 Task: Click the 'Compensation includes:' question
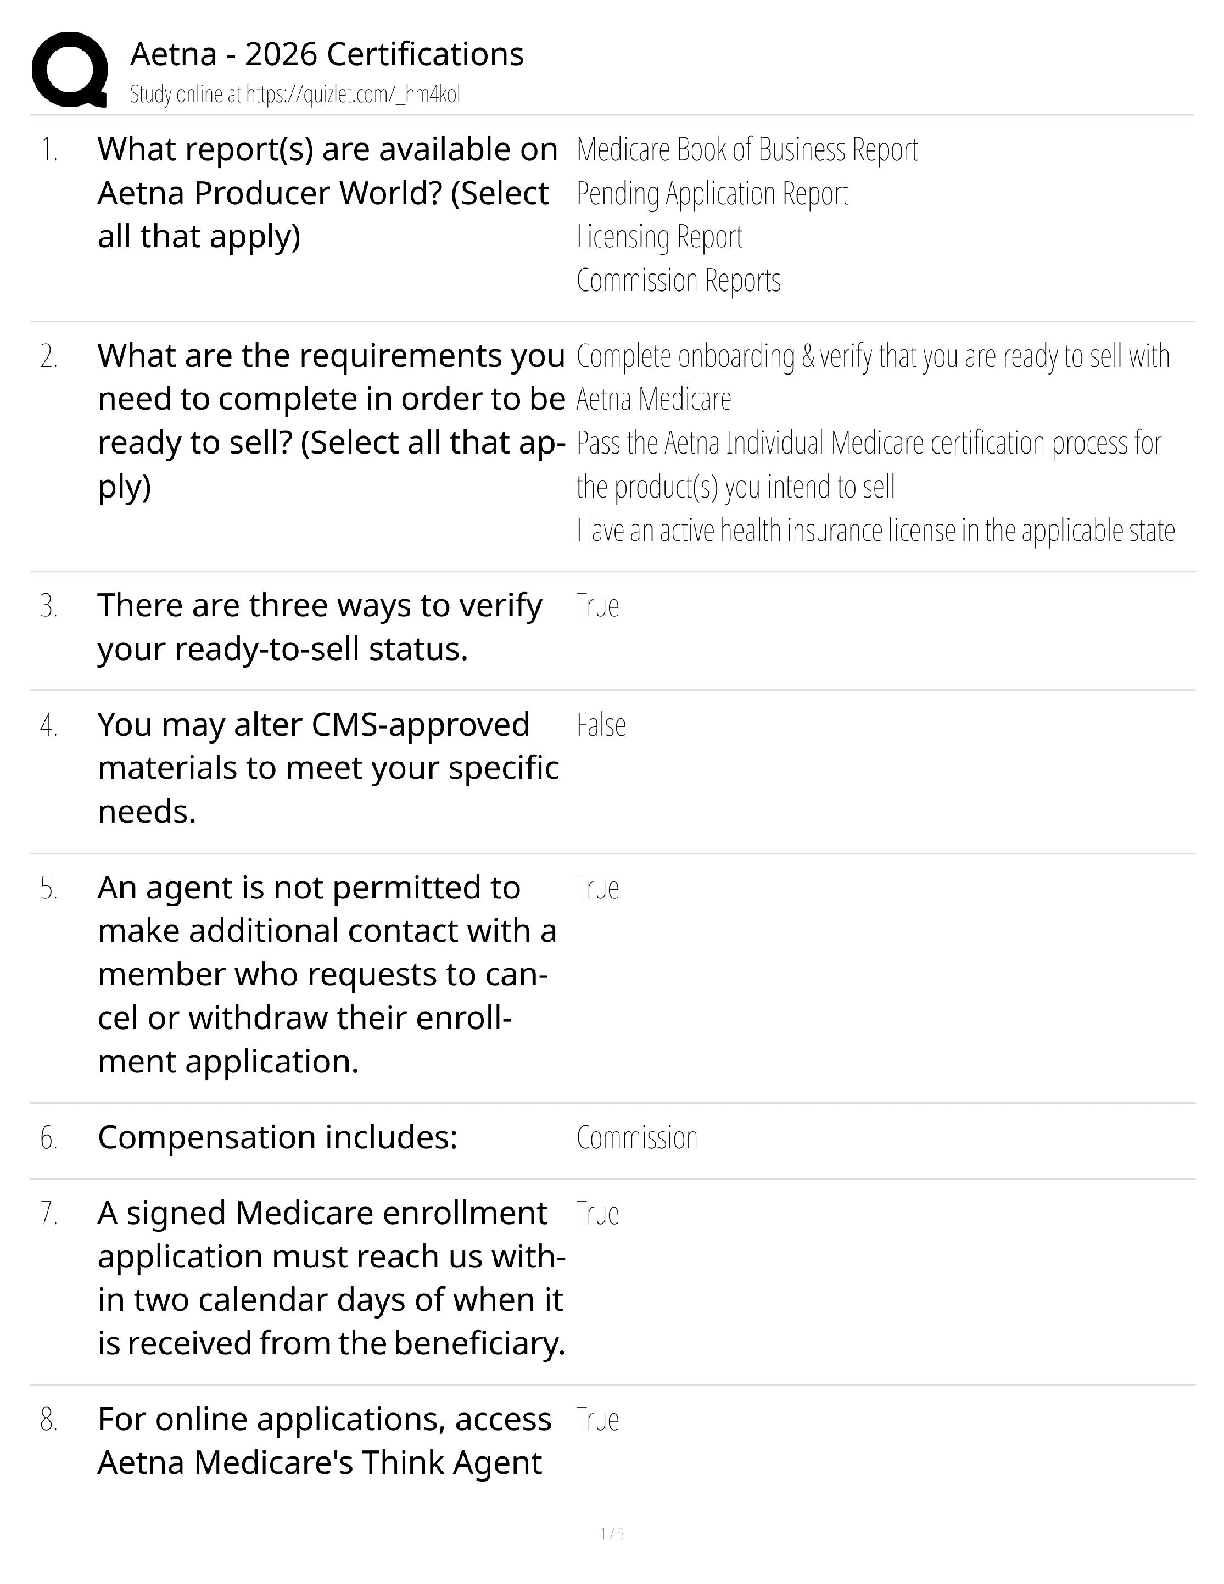pyautogui.click(x=277, y=1137)
